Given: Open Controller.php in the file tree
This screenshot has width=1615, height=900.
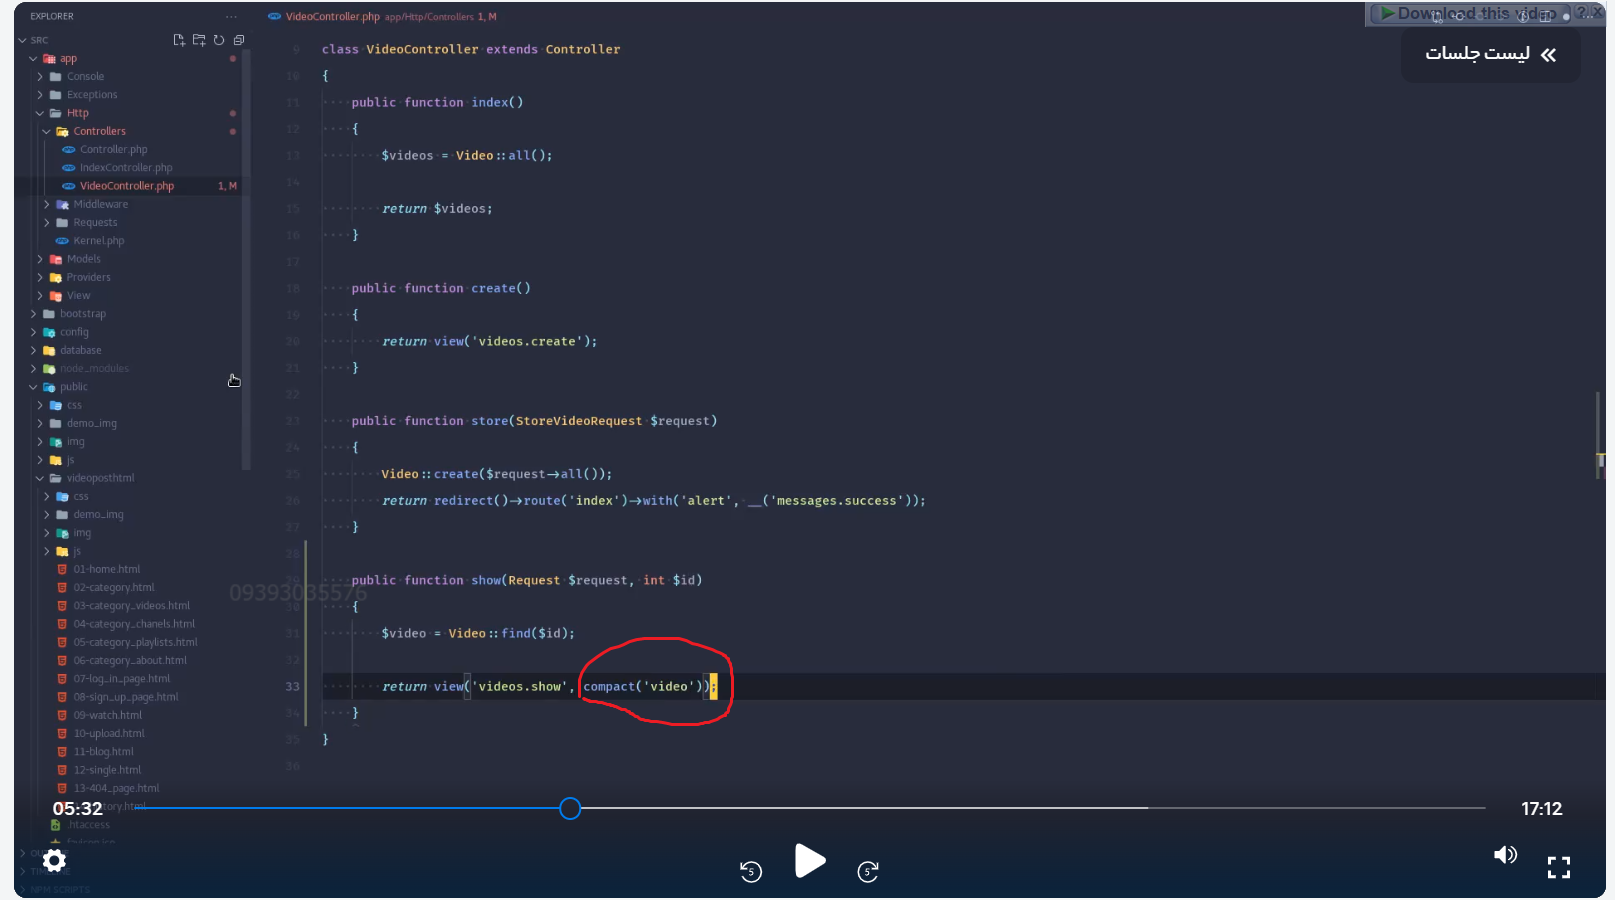Looking at the screenshot, I should coord(113,150).
